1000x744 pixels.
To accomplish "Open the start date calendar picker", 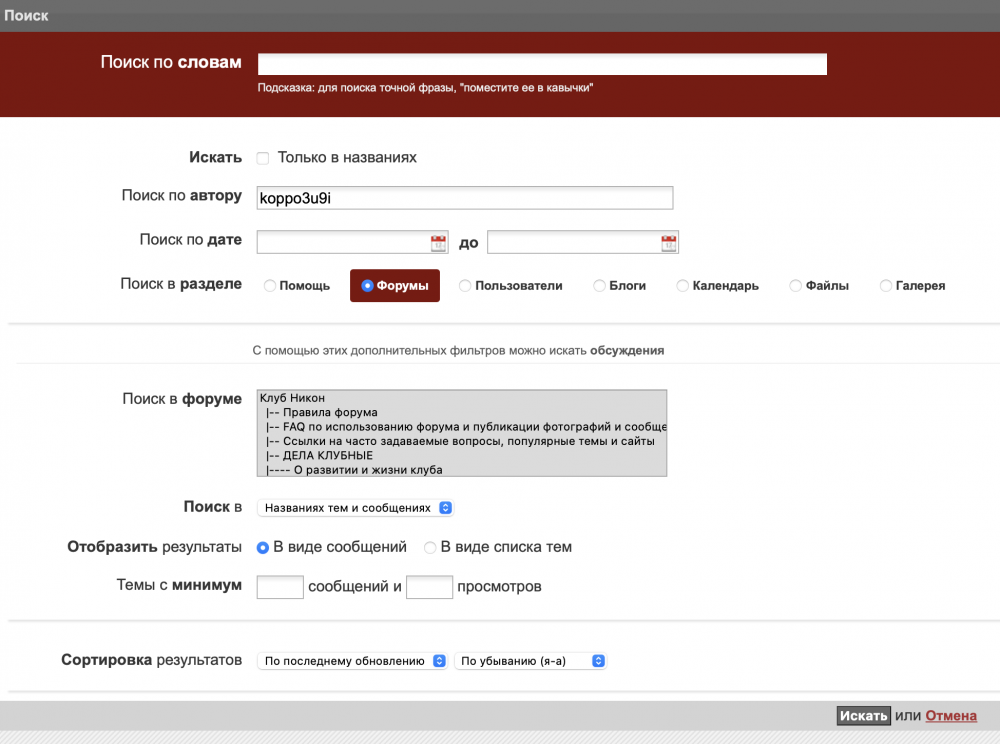I will [438, 243].
